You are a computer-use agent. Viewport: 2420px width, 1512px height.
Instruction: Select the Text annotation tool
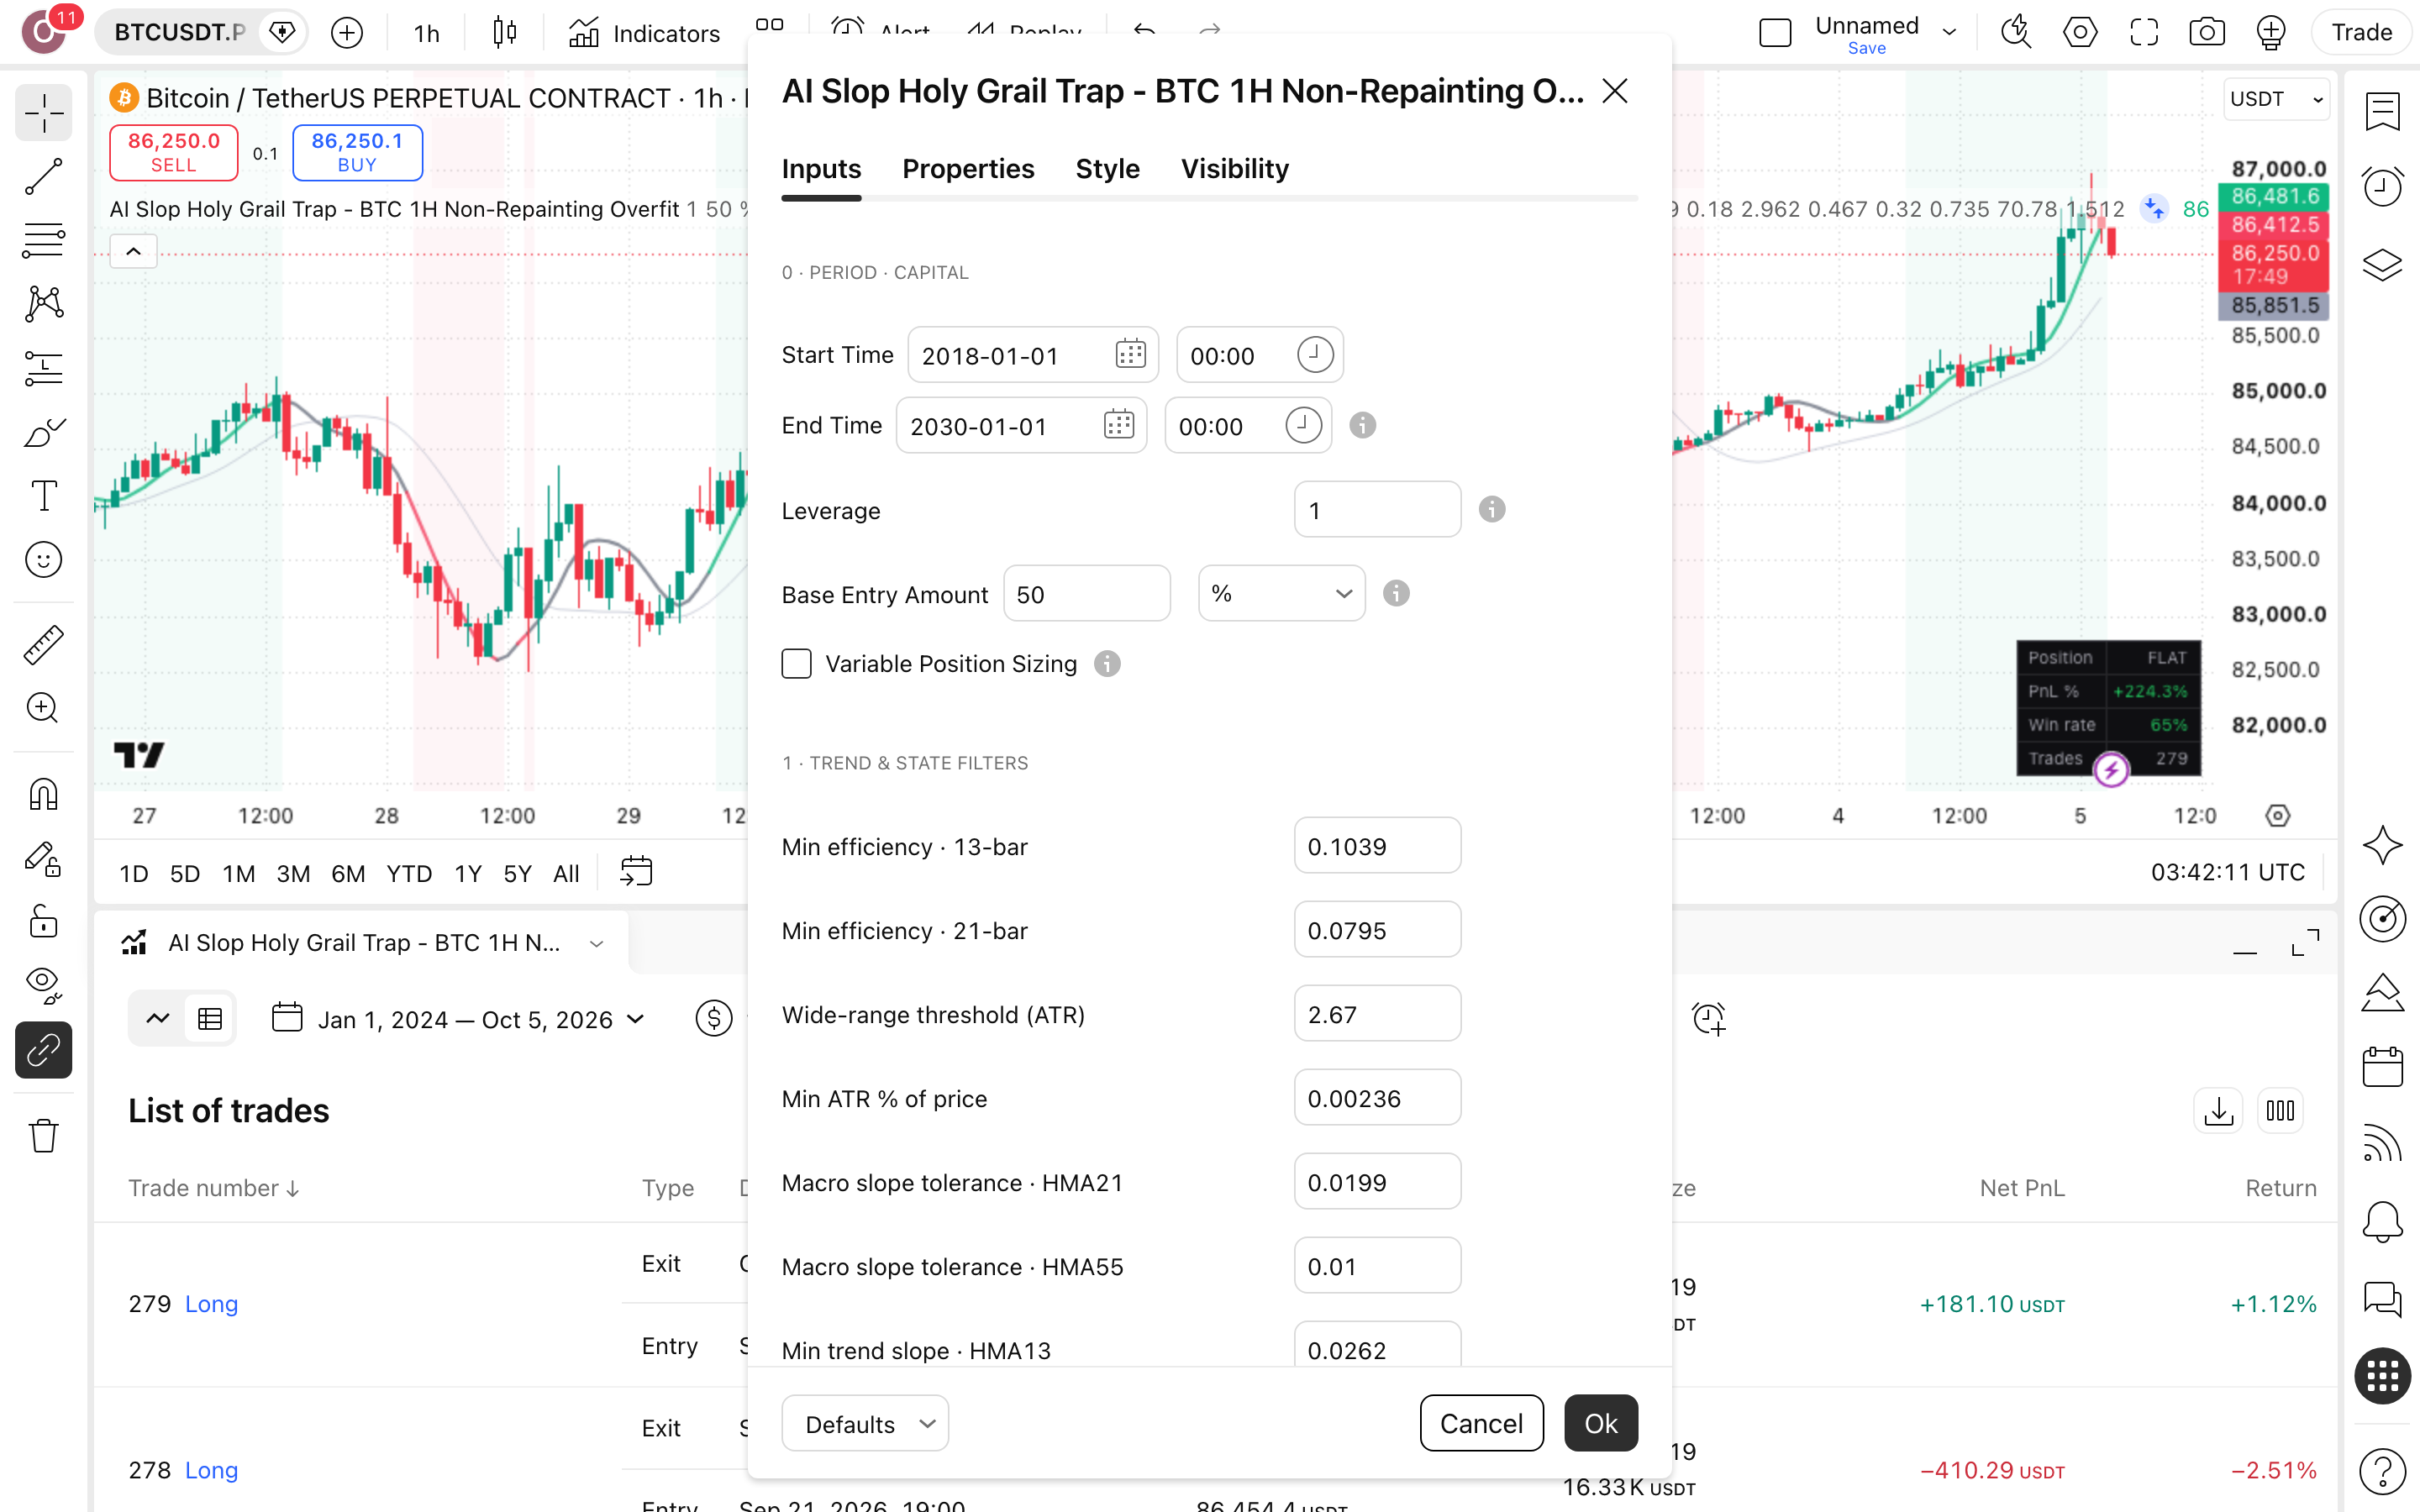pyautogui.click(x=43, y=496)
